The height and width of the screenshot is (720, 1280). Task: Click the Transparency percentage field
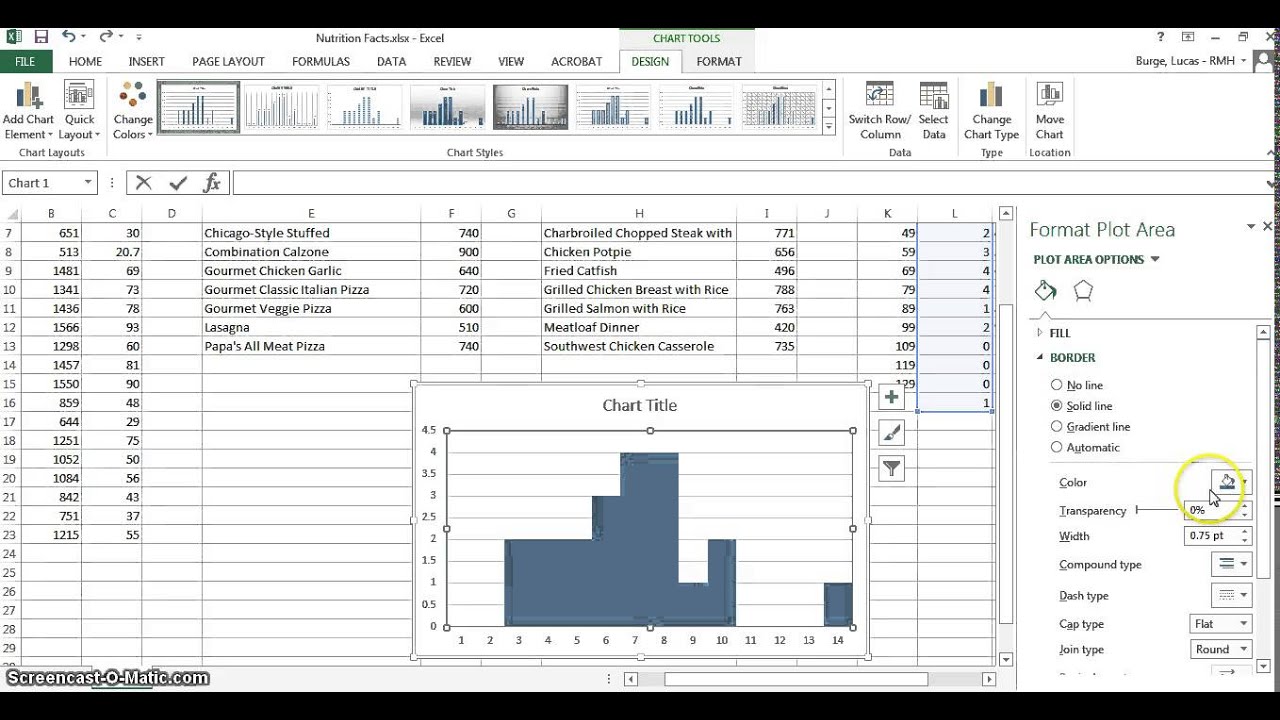[1211, 510]
